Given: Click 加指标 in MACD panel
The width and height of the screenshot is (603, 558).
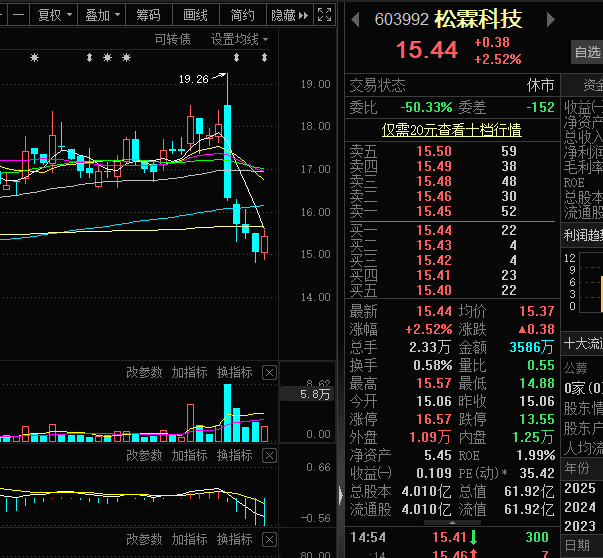Looking at the screenshot, I should (190, 455).
